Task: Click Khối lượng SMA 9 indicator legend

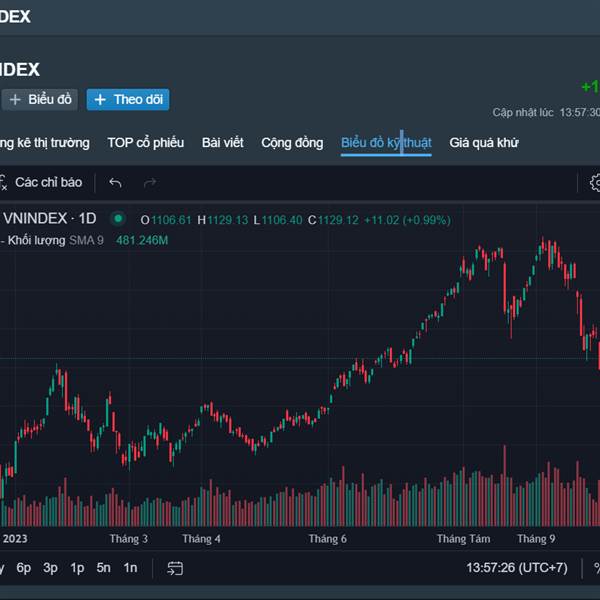Action: (56, 241)
